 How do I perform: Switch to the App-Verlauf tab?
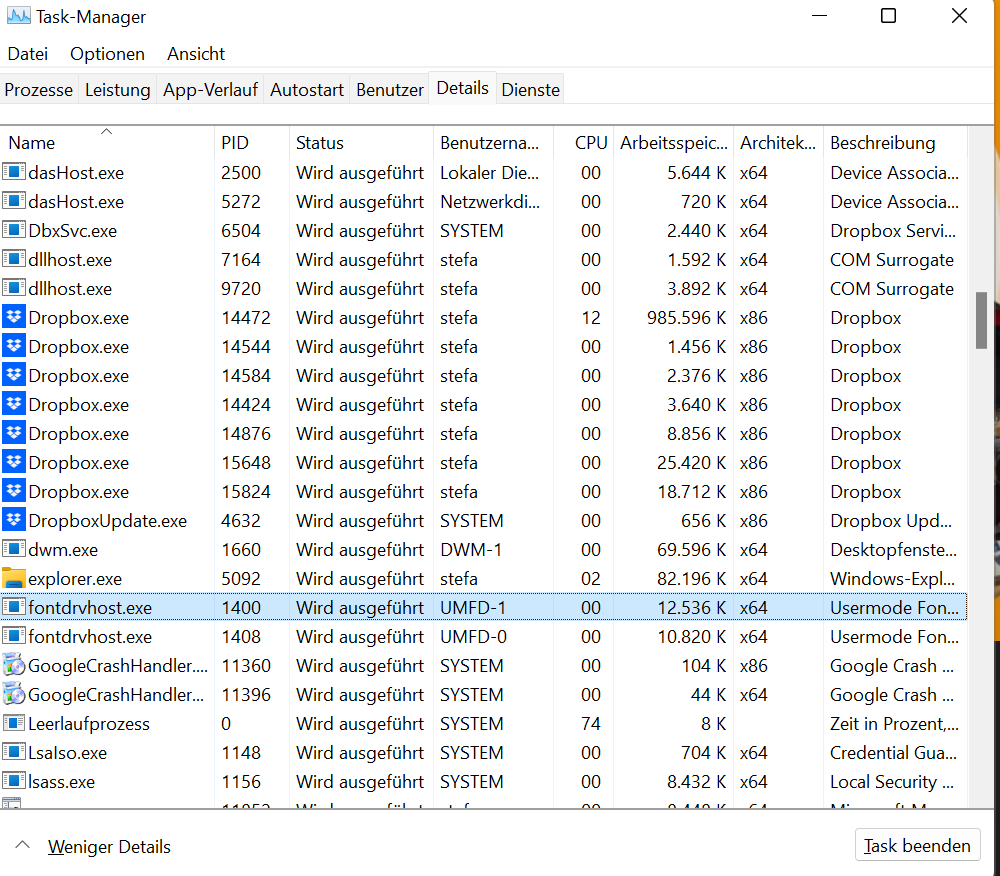coord(210,89)
